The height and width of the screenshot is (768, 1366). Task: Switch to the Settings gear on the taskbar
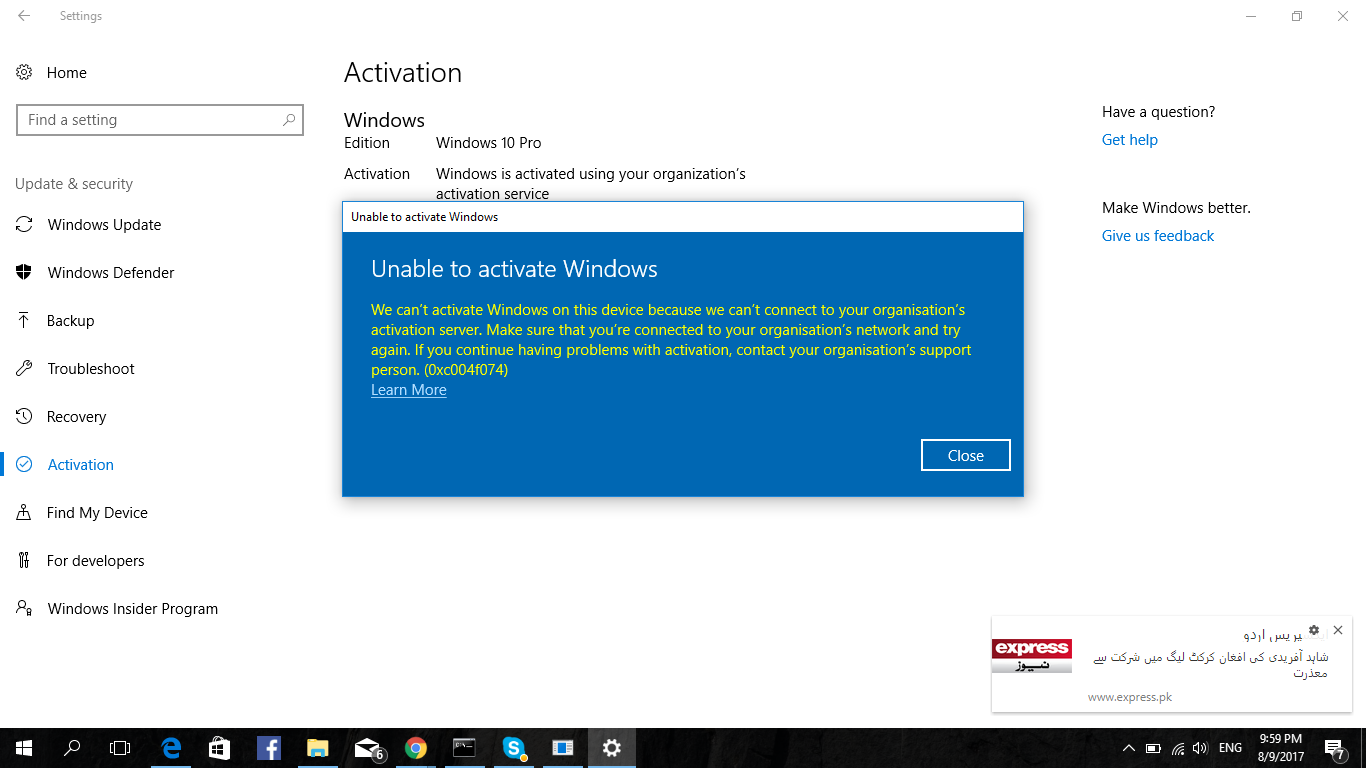(612, 748)
